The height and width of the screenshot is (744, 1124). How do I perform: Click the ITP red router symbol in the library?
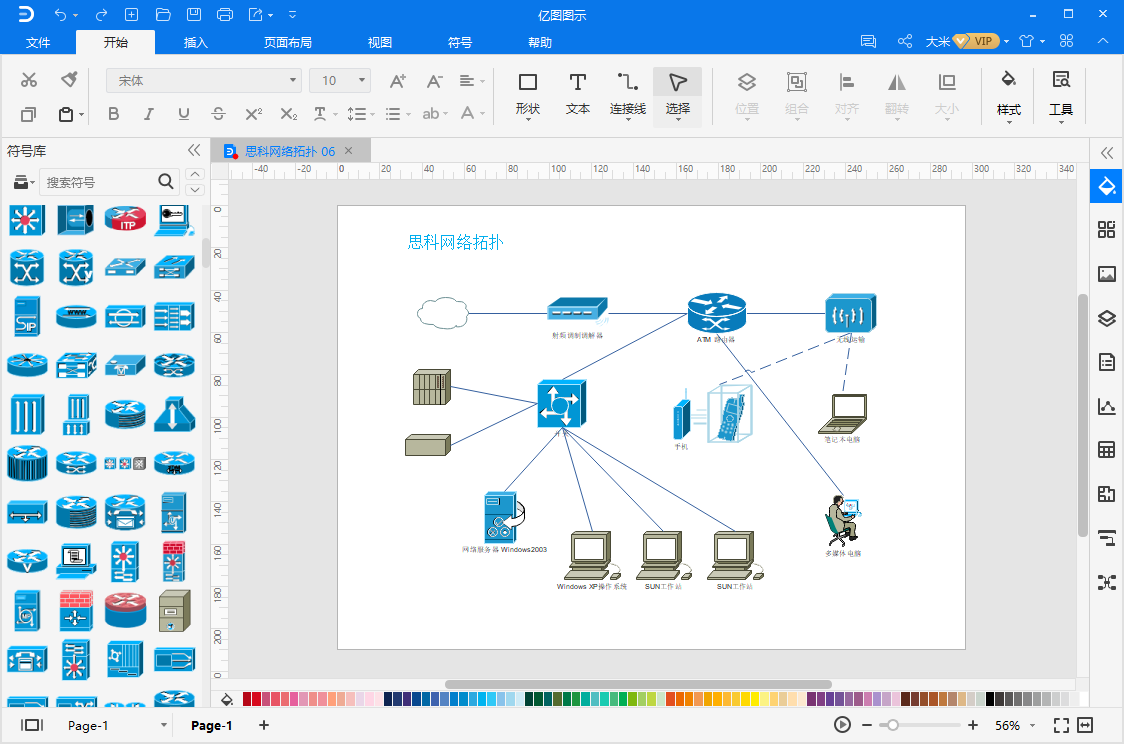point(125,219)
